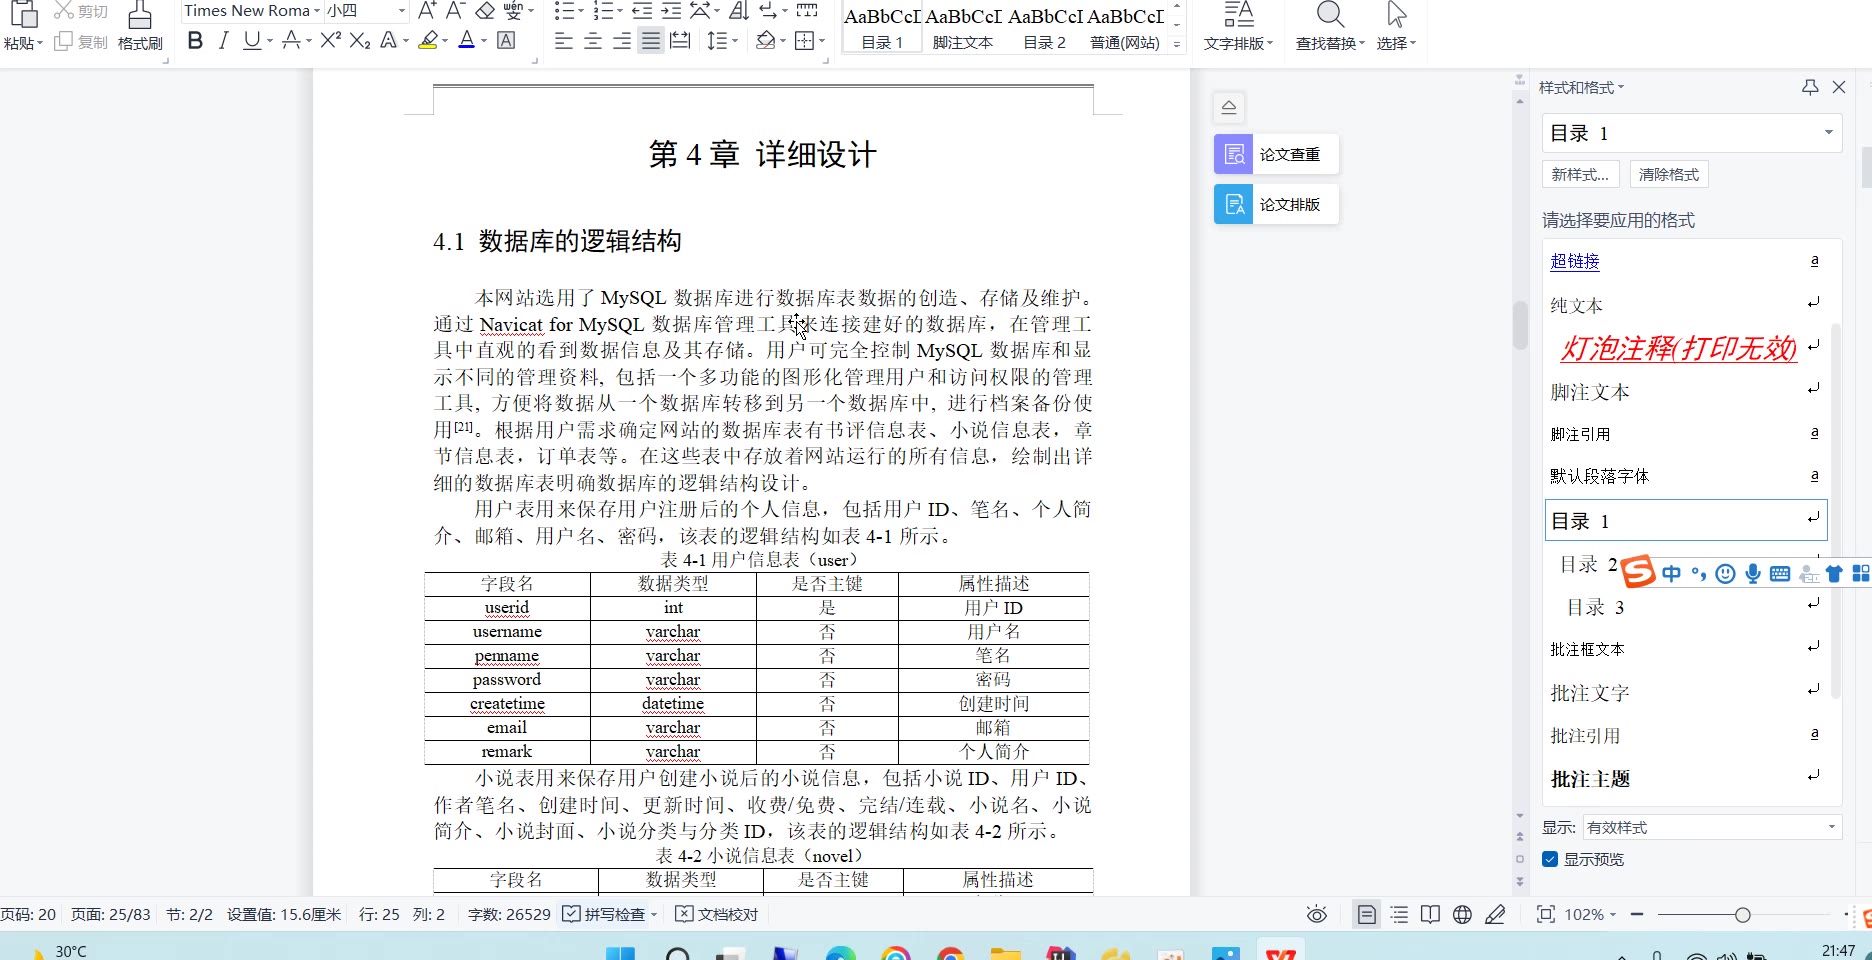Align text left
This screenshot has width=1872, height=960.
click(564, 41)
